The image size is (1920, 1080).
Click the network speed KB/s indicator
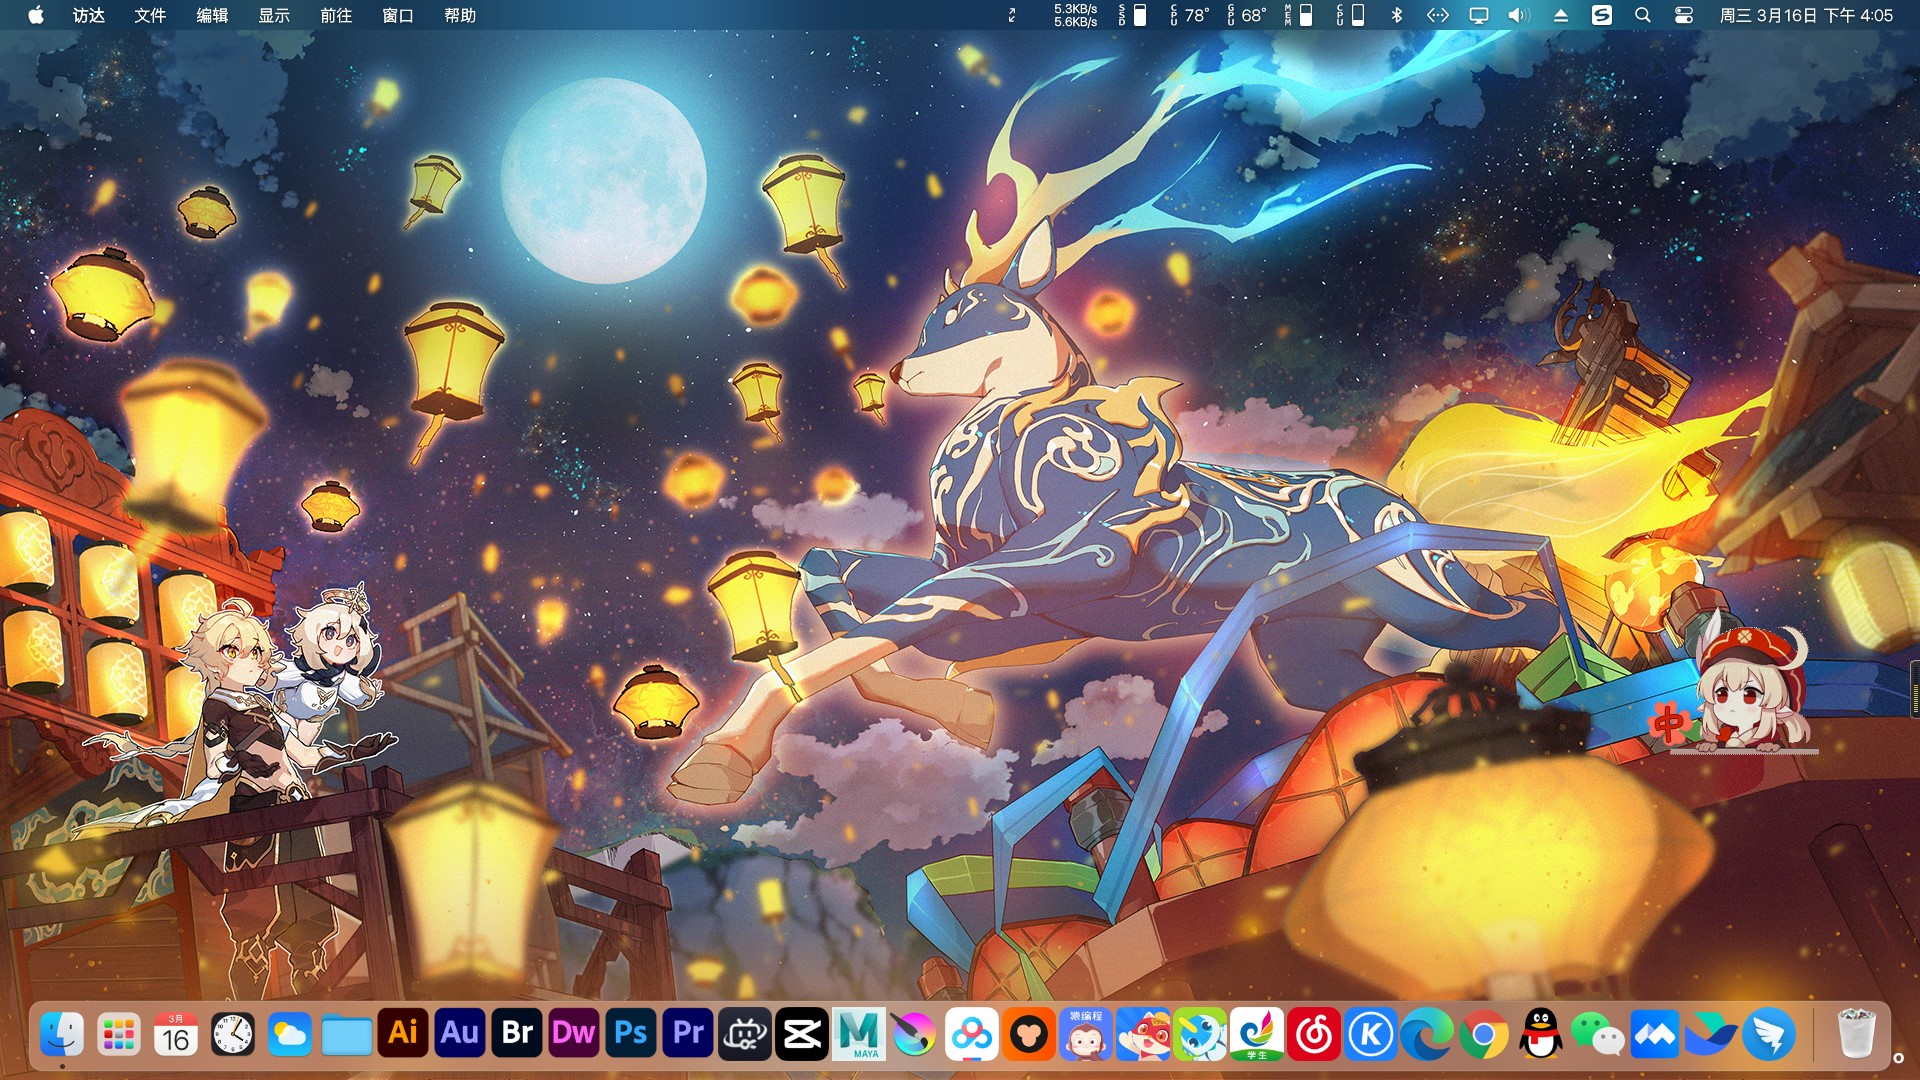pos(1076,15)
